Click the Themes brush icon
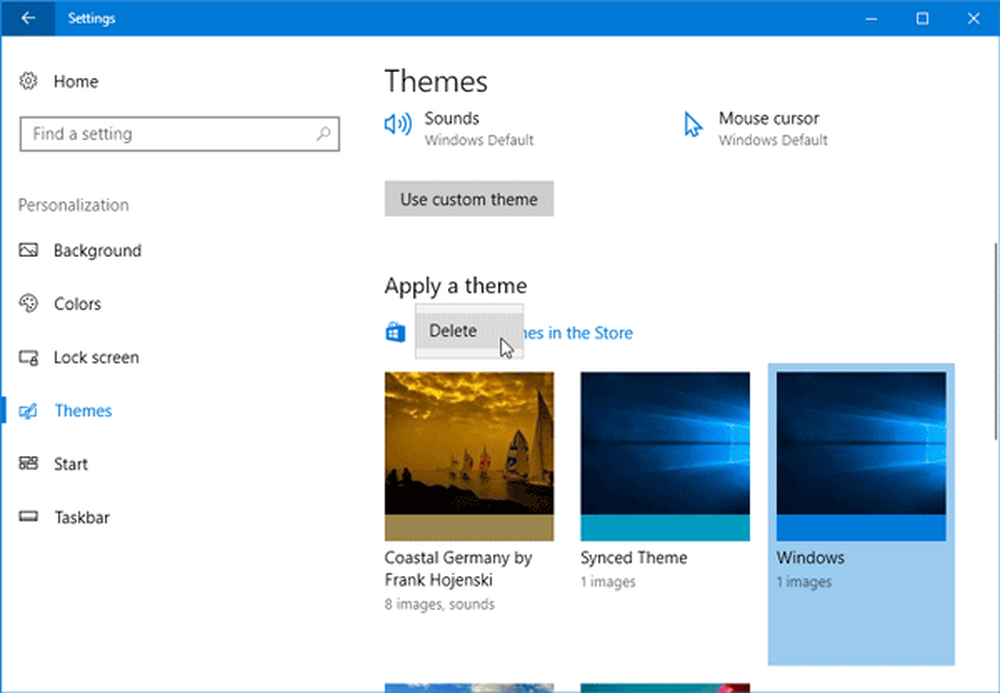Screen dimensions: 1000x693 pyautogui.click(x=28, y=411)
